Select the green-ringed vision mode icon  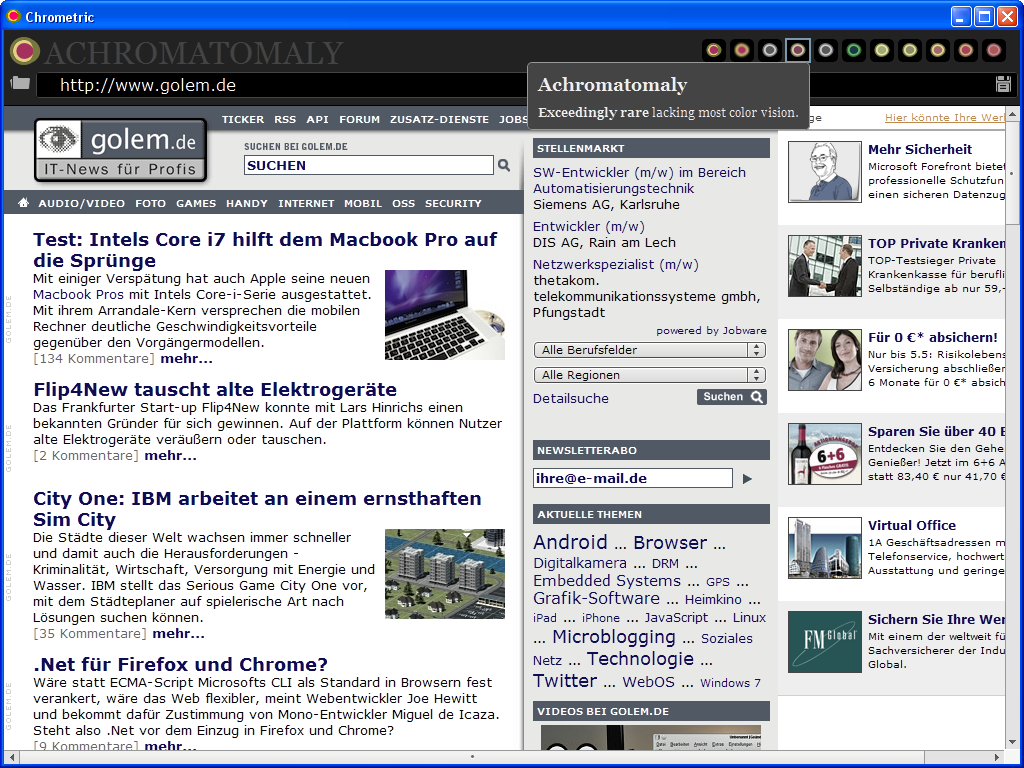click(x=854, y=50)
